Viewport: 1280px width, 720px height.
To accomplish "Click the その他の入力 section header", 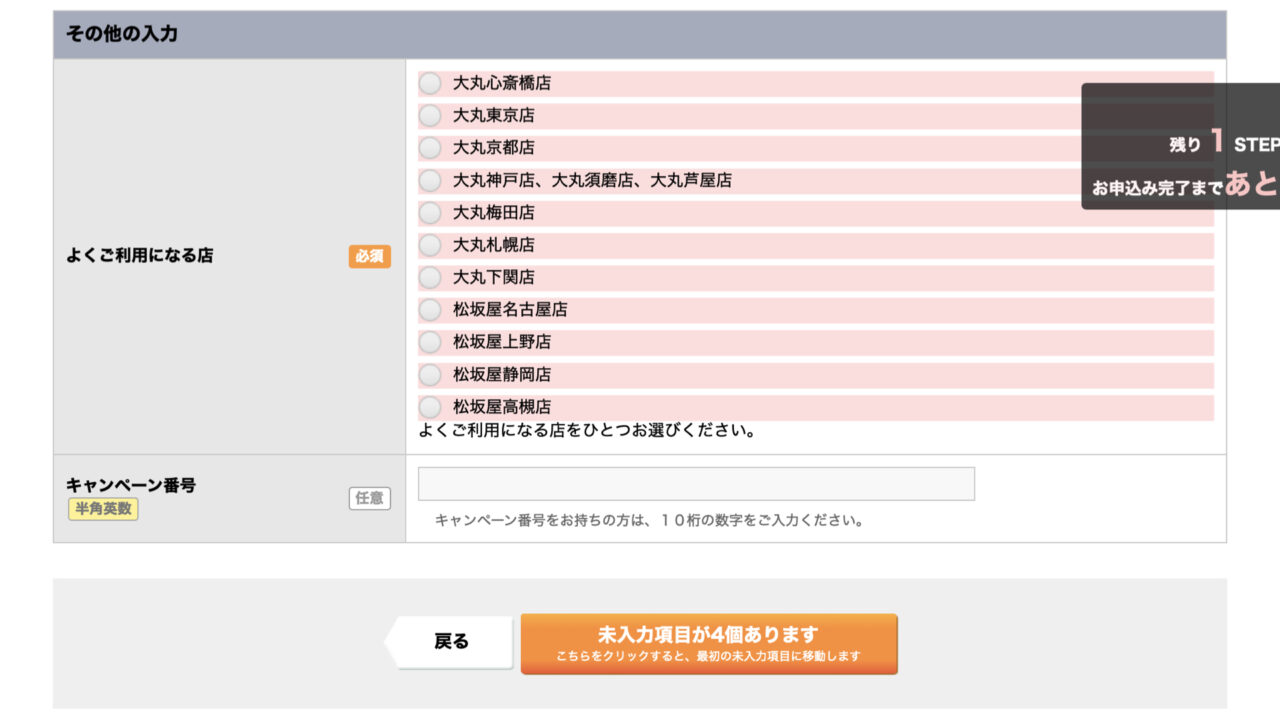I will click(x=640, y=34).
